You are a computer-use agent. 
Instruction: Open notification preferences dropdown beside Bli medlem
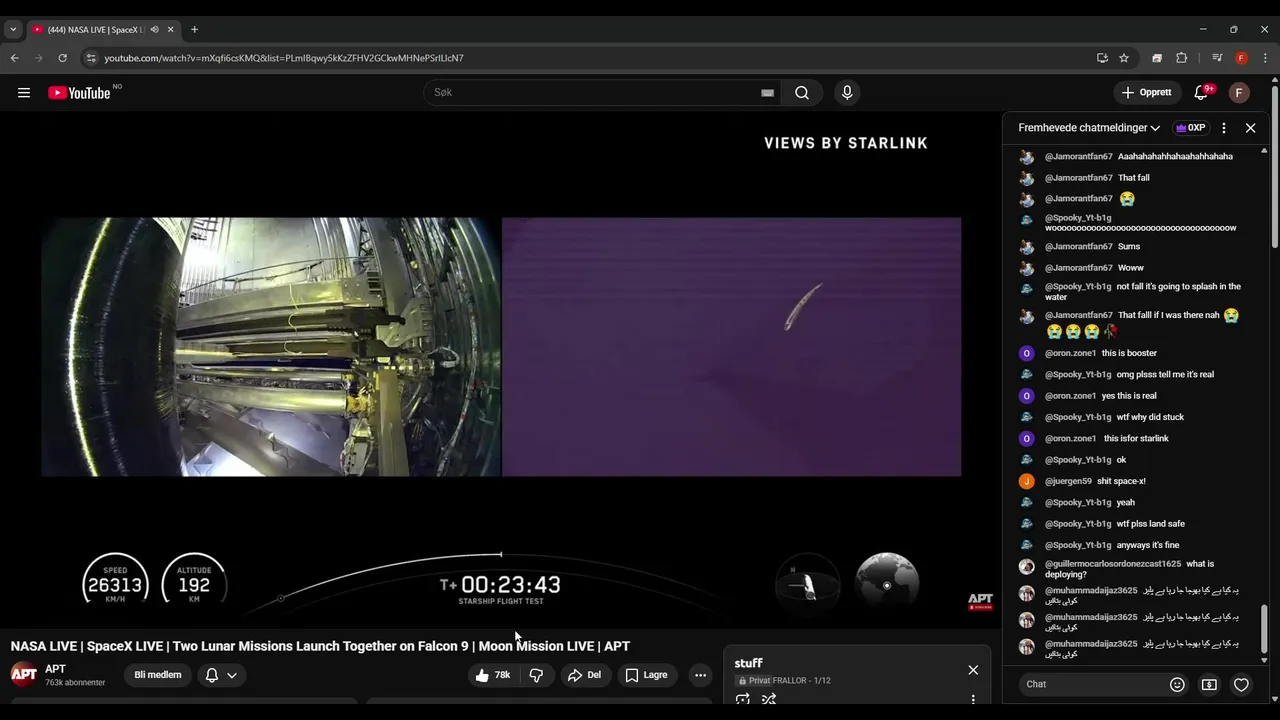[x=222, y=675]
